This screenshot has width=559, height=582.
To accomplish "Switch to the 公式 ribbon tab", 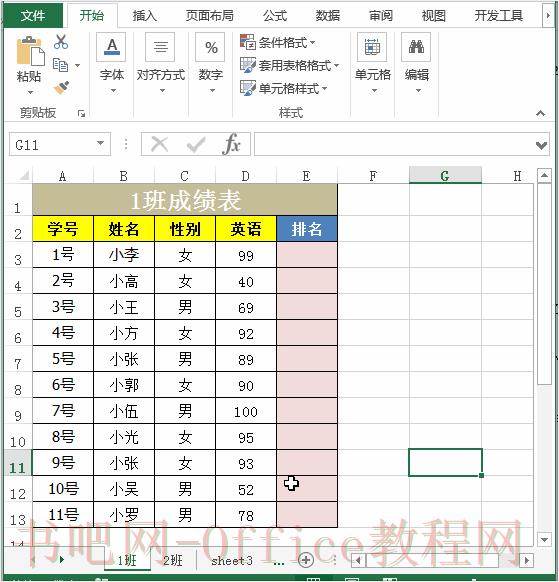I will pyautogui.click(x=275, y=16).
